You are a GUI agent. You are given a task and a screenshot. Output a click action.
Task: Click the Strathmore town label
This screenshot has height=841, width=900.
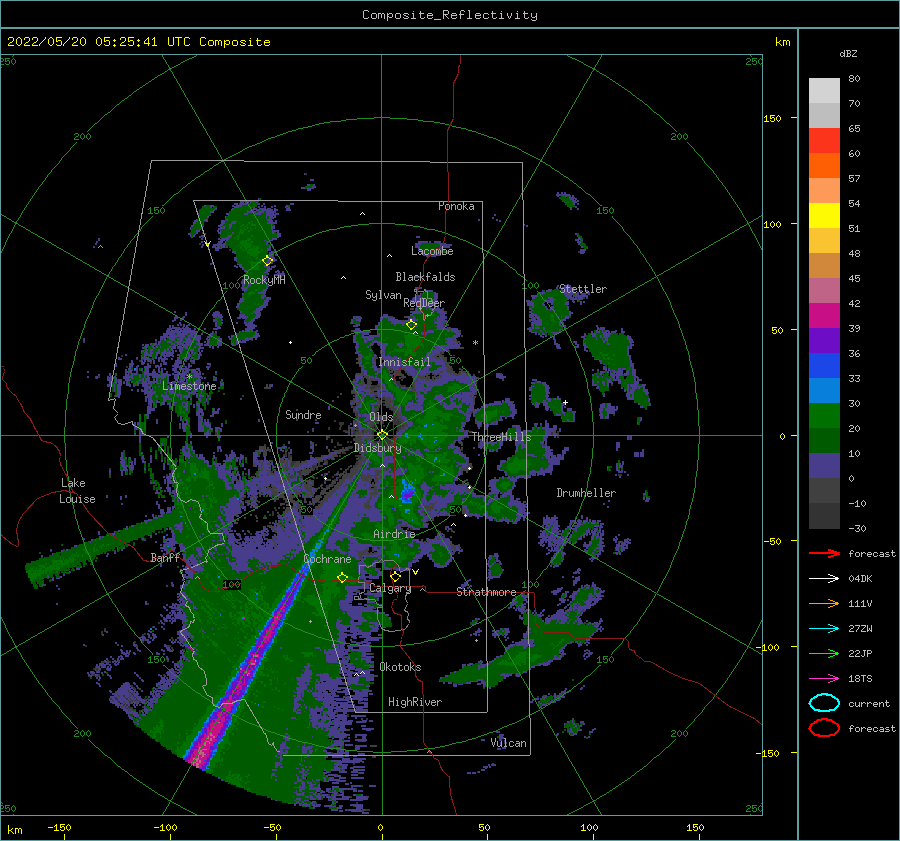coord(486,592)
